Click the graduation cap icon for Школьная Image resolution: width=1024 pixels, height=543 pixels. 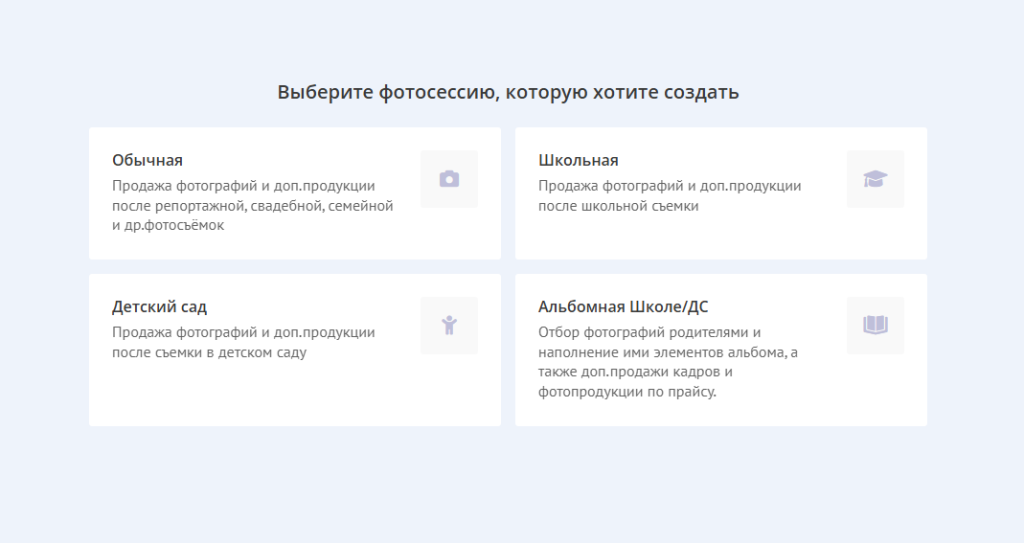[x=875, y=179]
